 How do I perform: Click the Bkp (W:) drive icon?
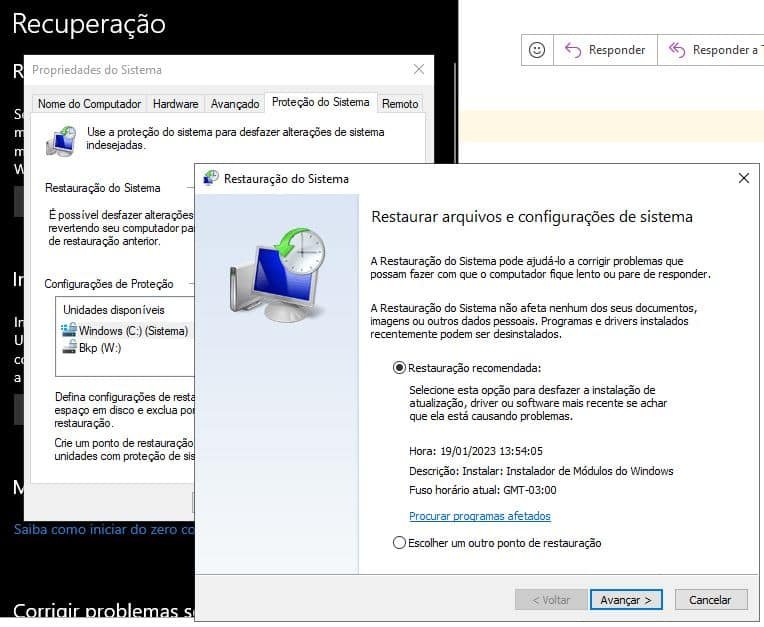tap(69, 347)
